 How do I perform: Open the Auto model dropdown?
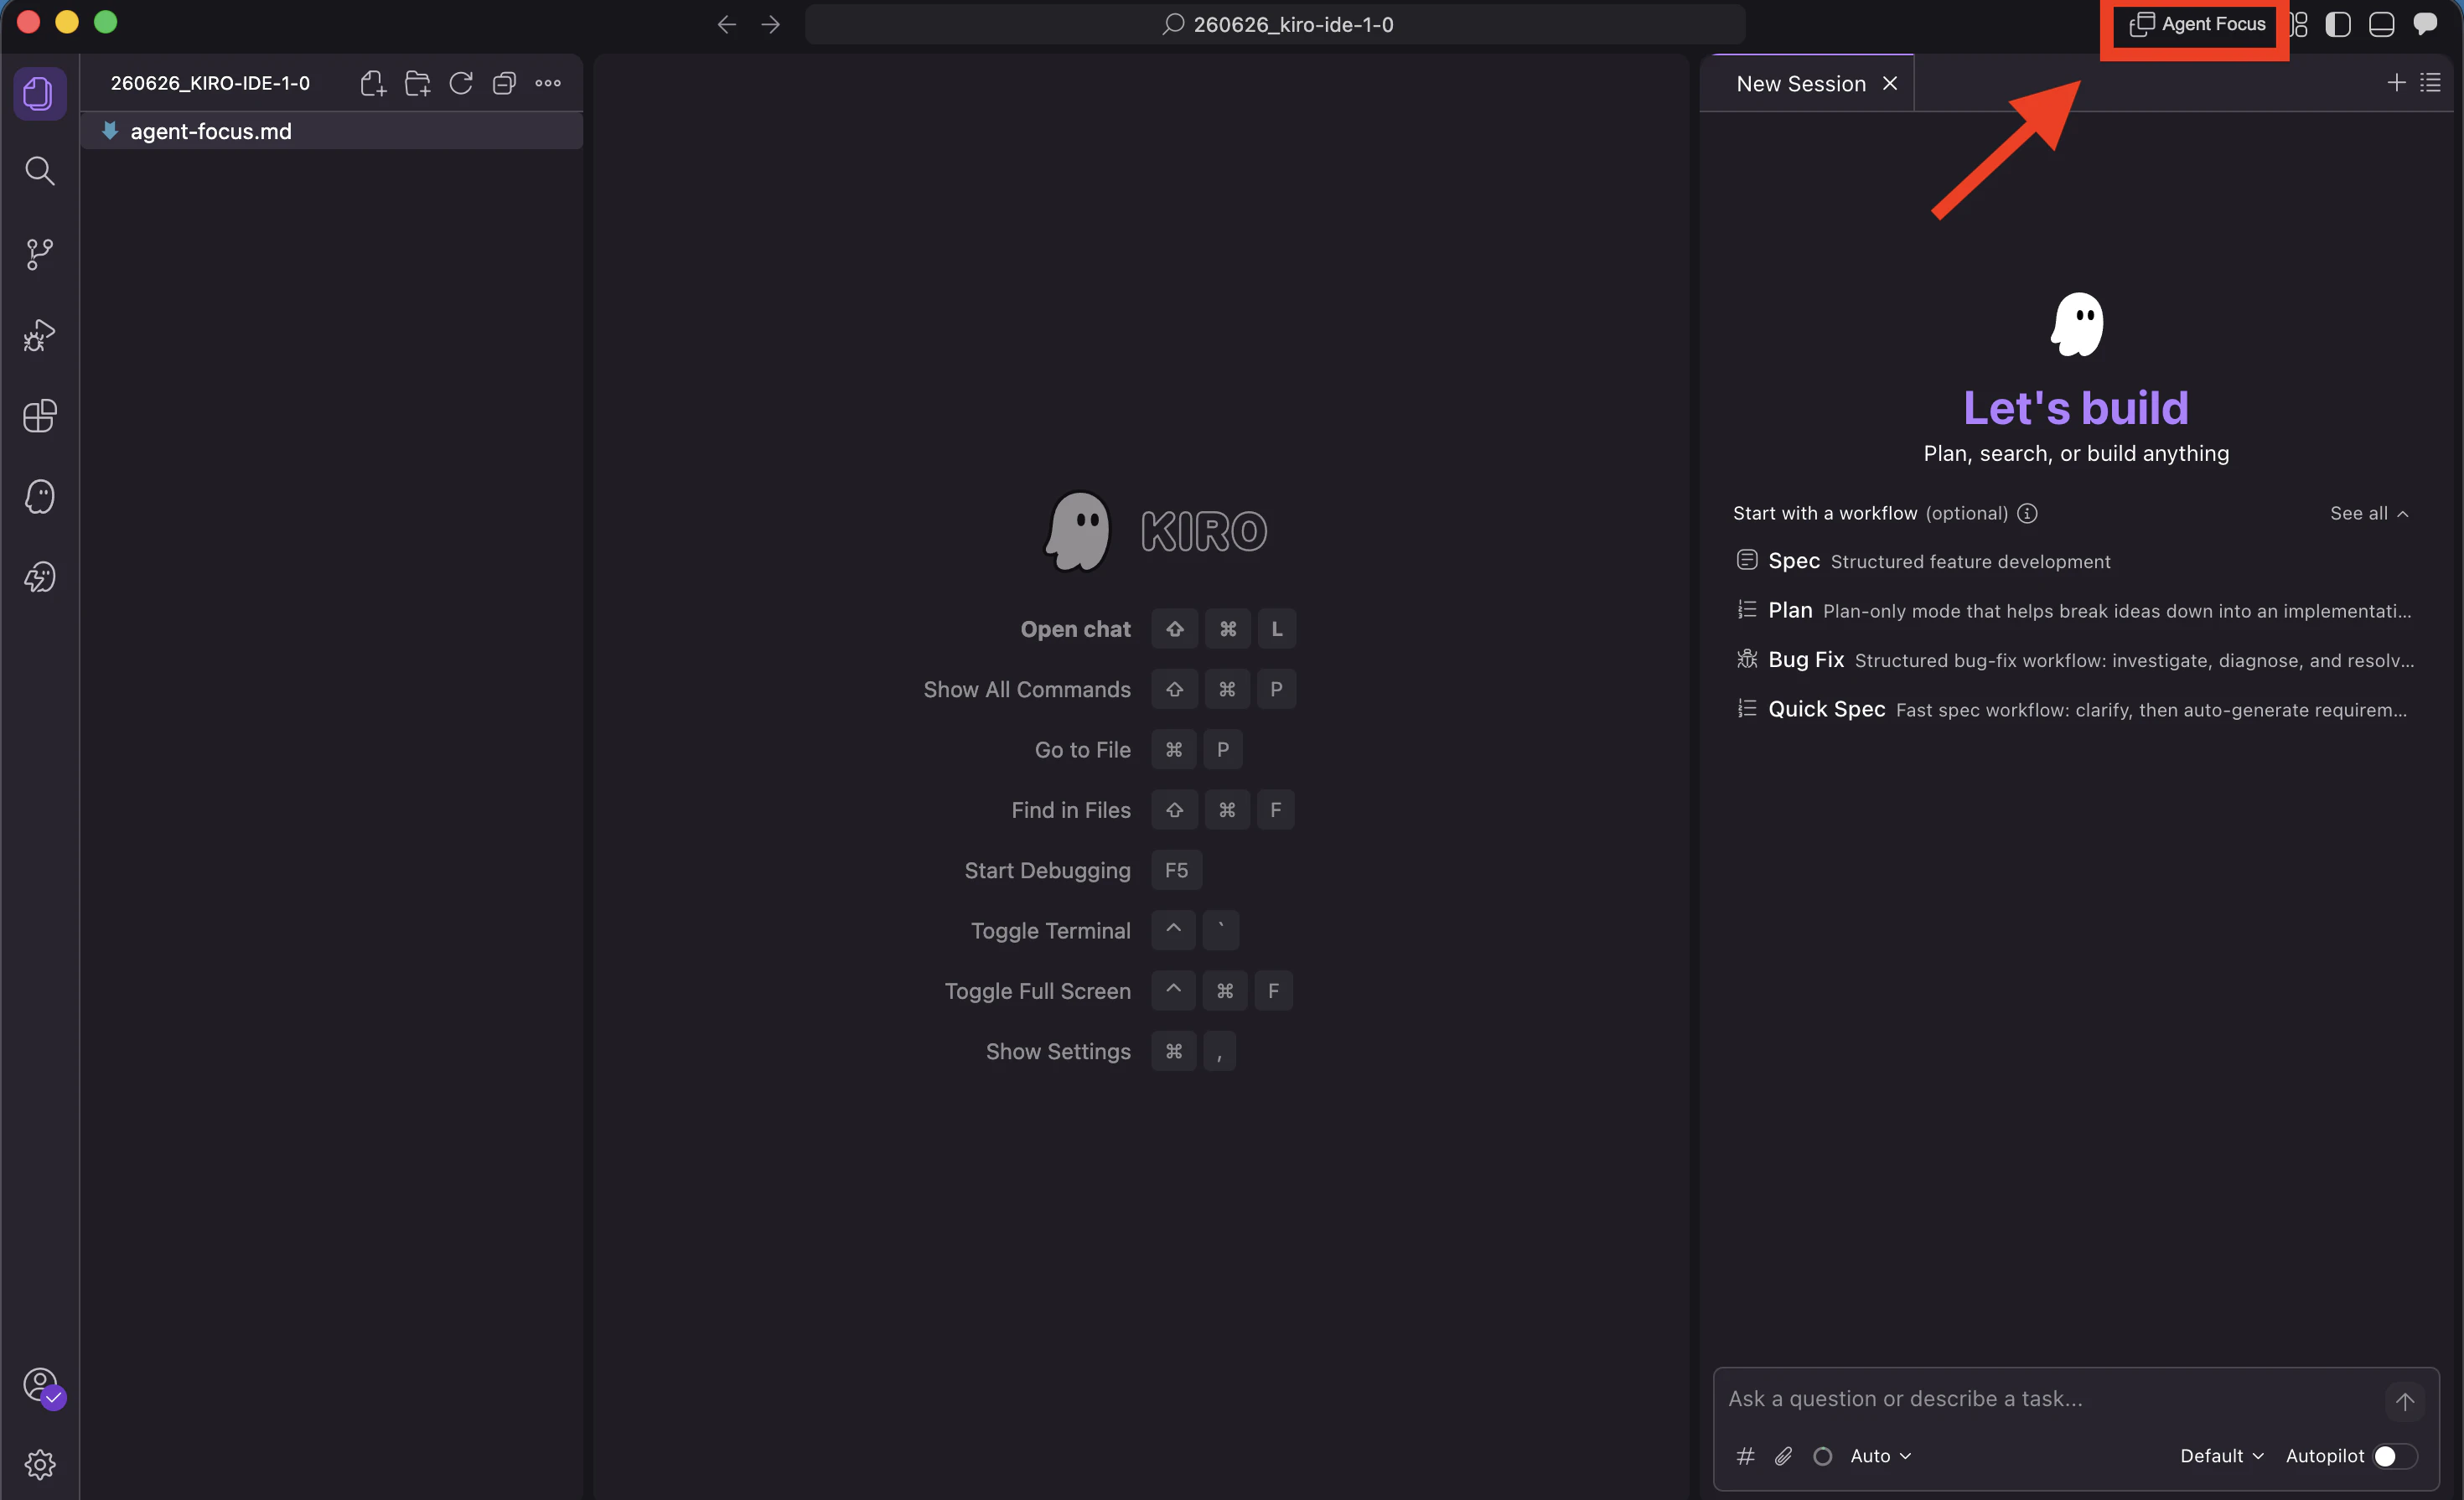pyautogui.click(x=1881, y=1456)
